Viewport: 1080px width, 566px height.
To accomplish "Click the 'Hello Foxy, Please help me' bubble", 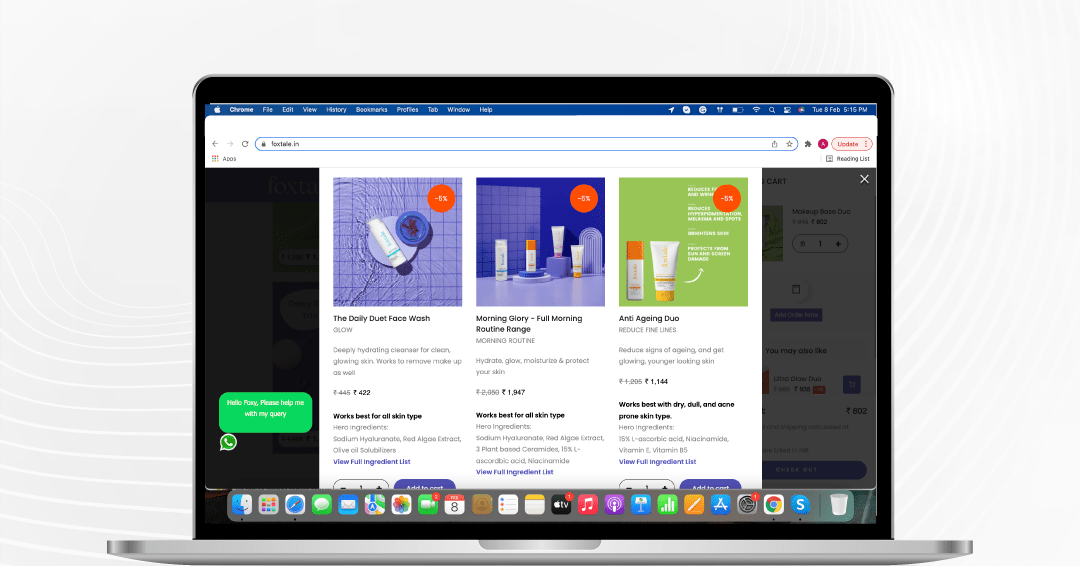I will pyautogui.click(x=265, y=412).
